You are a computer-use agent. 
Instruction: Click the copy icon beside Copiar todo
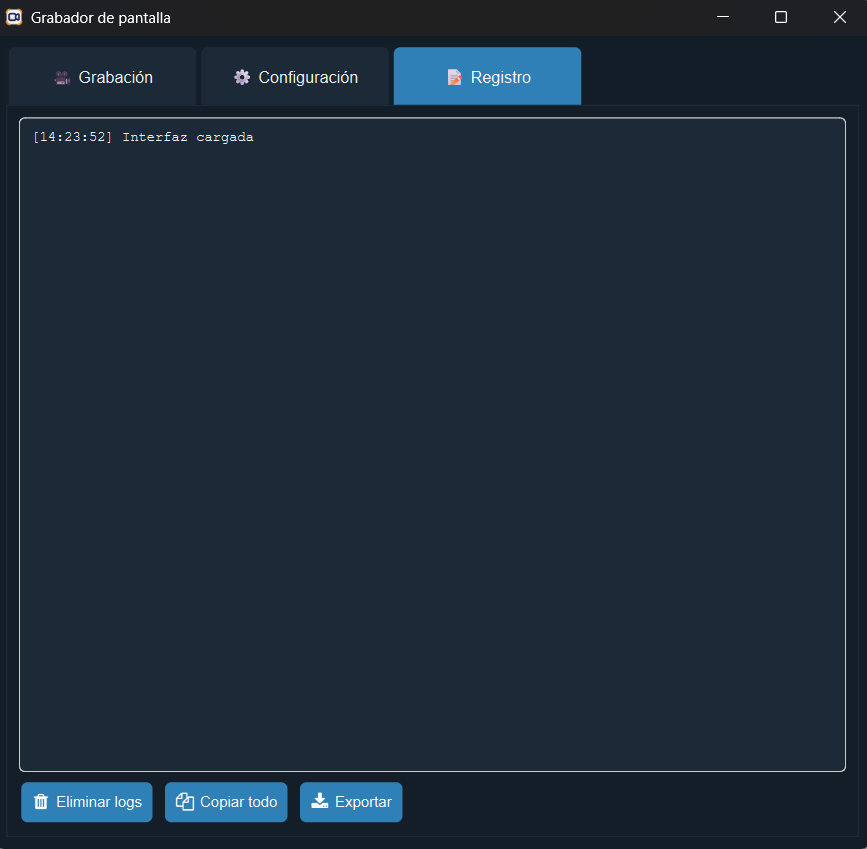[x=184, y=802]
